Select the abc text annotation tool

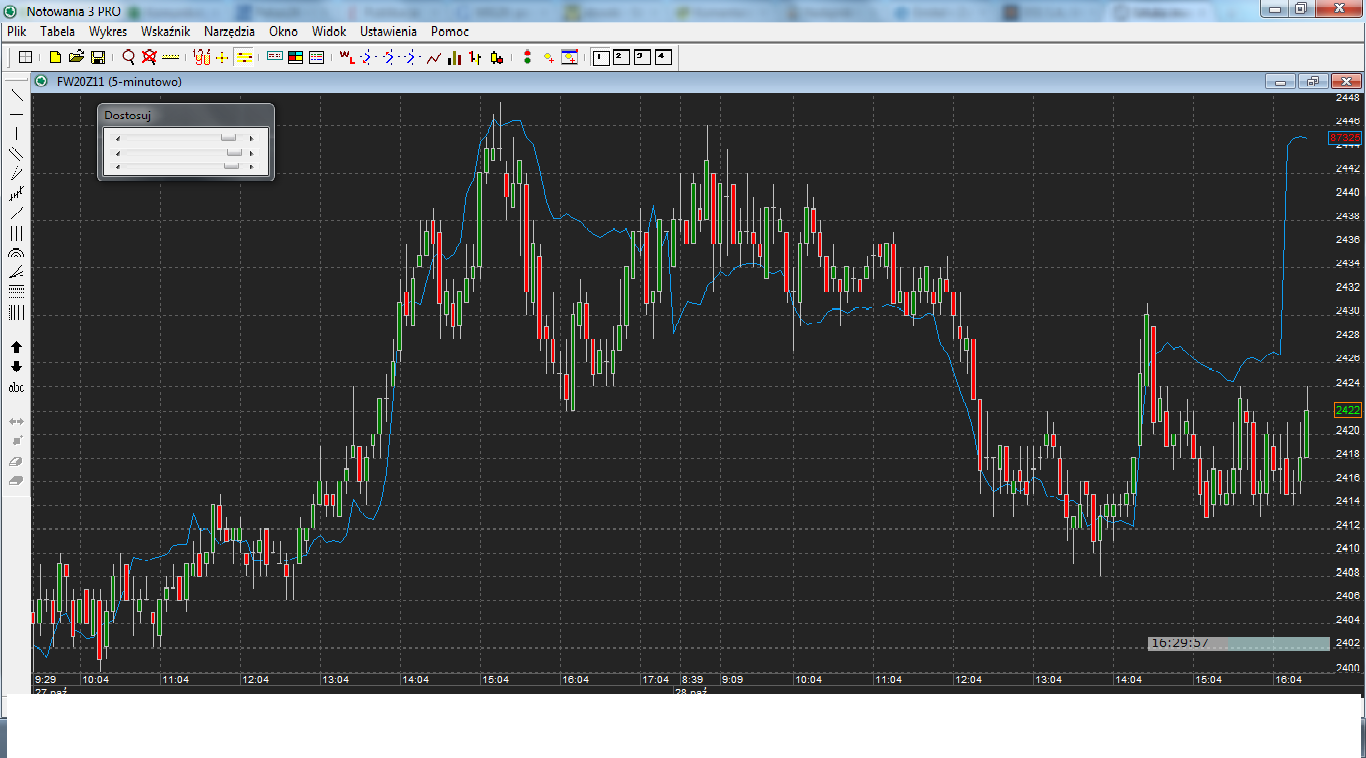(x=16, y=387)
